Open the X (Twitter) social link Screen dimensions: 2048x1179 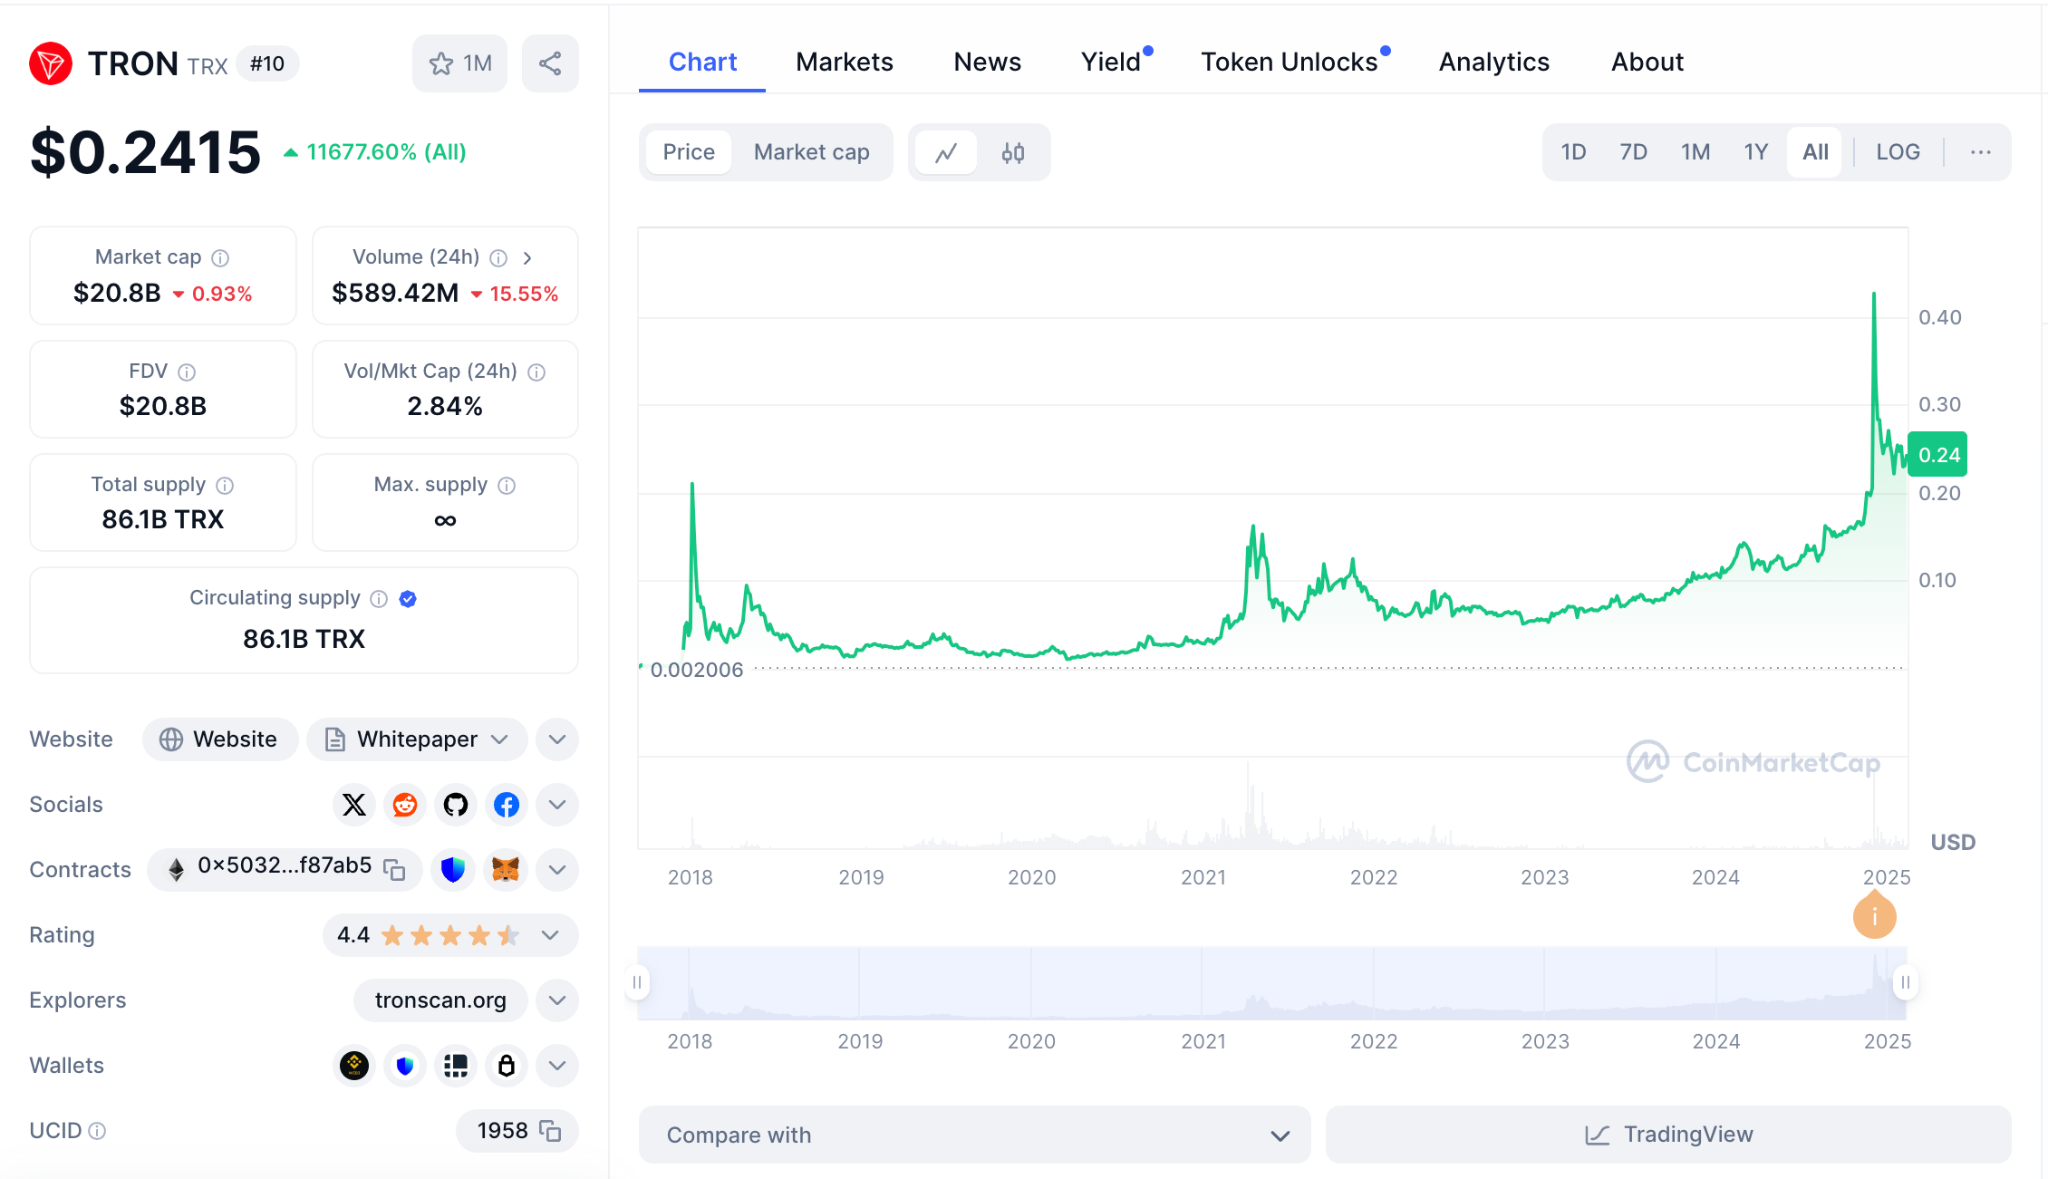(354, 805)
